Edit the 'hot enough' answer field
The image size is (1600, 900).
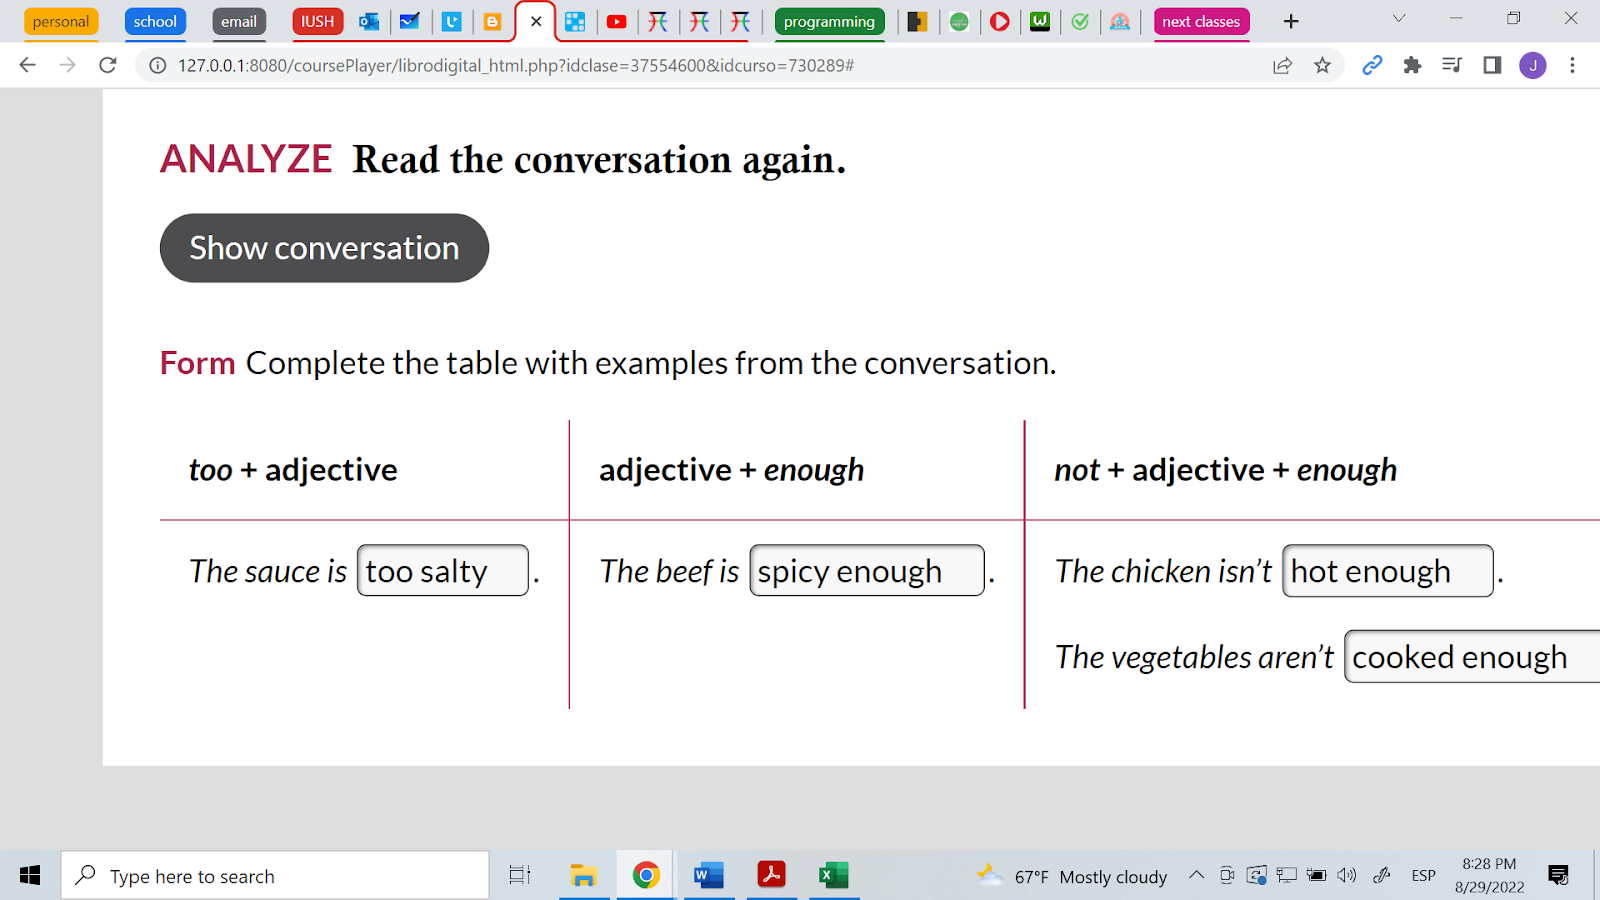click(x=1388, y=570)
